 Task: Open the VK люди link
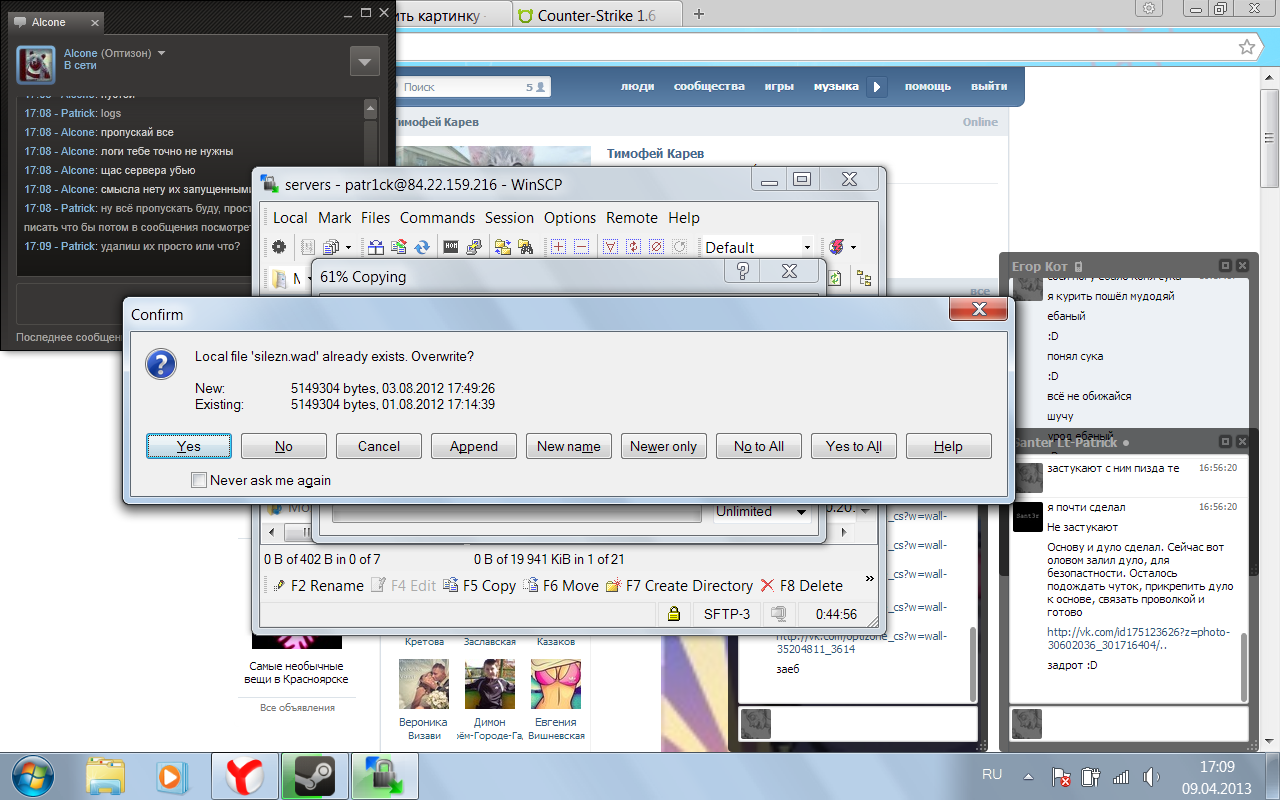point(638,86)
